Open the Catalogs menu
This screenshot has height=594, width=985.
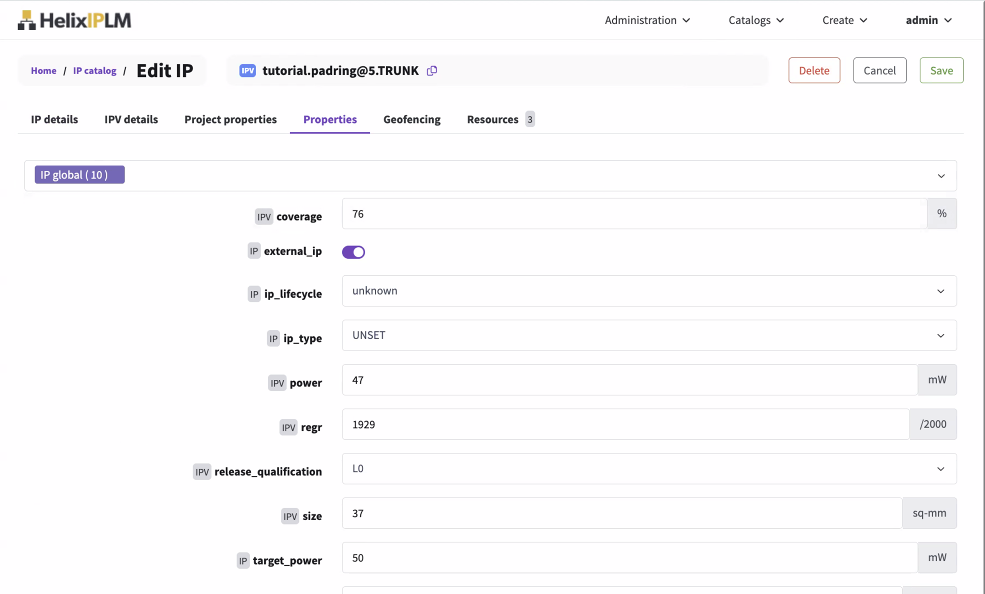756,20
